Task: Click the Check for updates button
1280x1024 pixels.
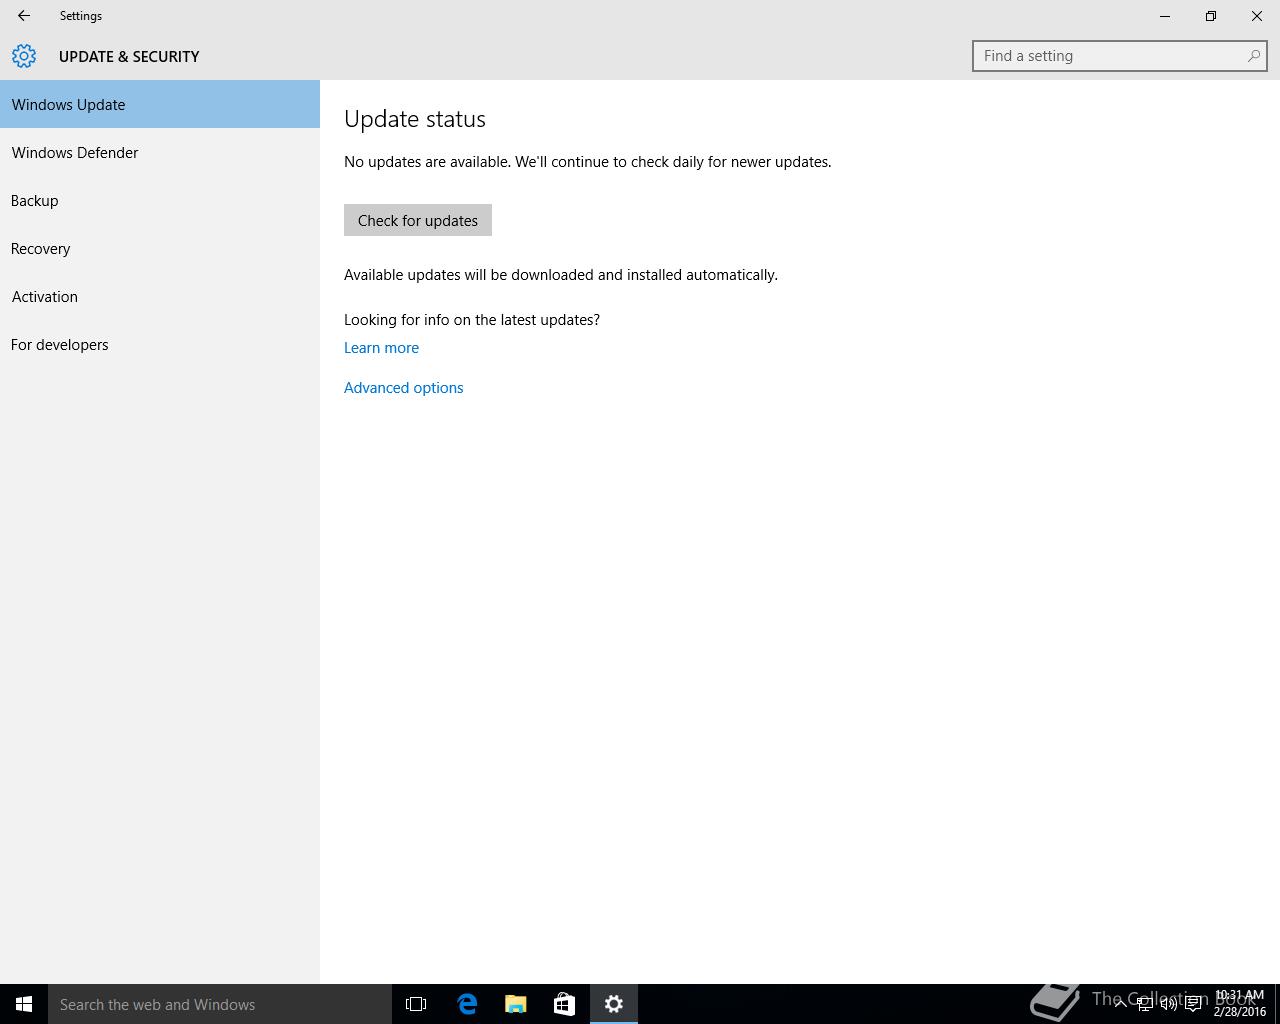Action: coord(418,220)
